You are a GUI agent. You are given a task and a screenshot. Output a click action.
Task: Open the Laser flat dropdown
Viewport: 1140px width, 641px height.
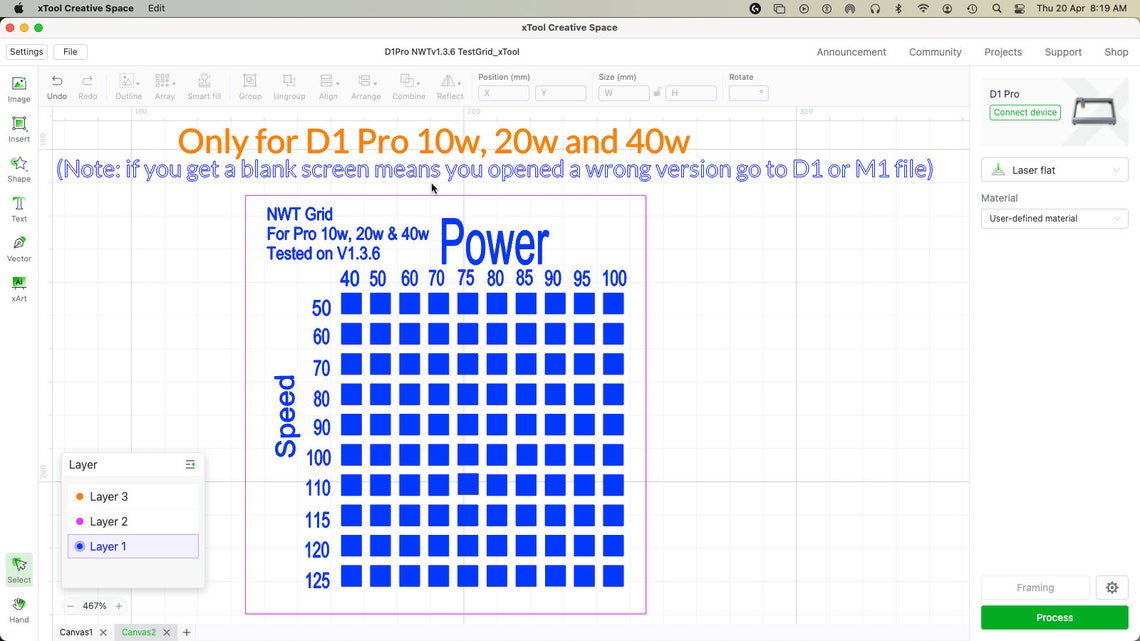(x=1053, y=169)
